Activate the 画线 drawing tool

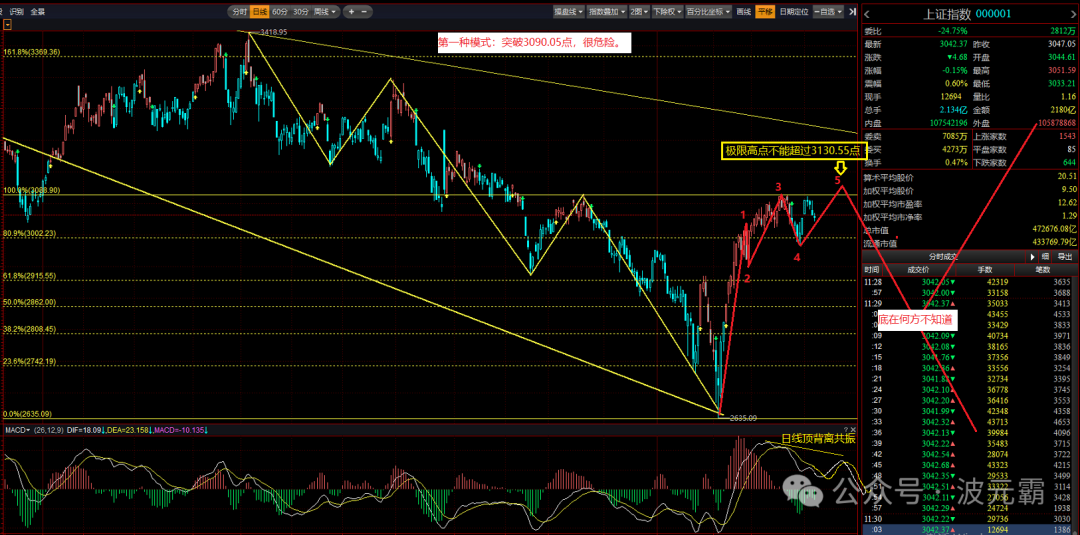click(x=744, y=11)
